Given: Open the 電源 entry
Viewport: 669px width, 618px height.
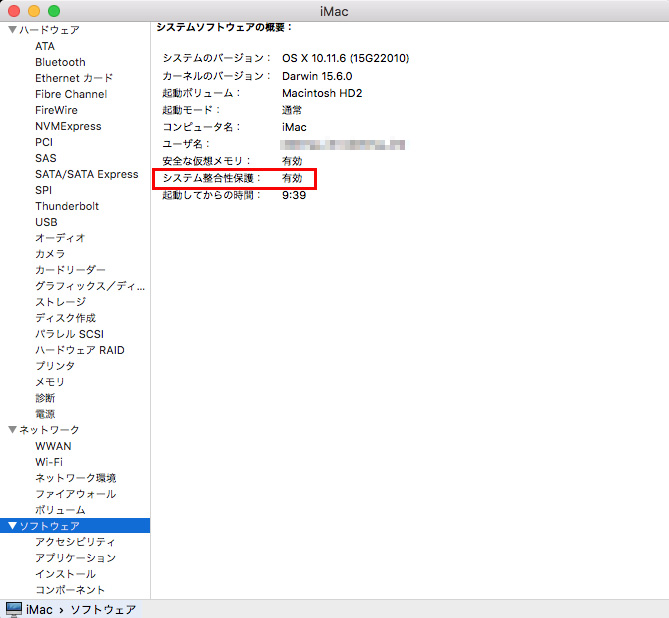Looking at the screenshot, I should [45, 414].
